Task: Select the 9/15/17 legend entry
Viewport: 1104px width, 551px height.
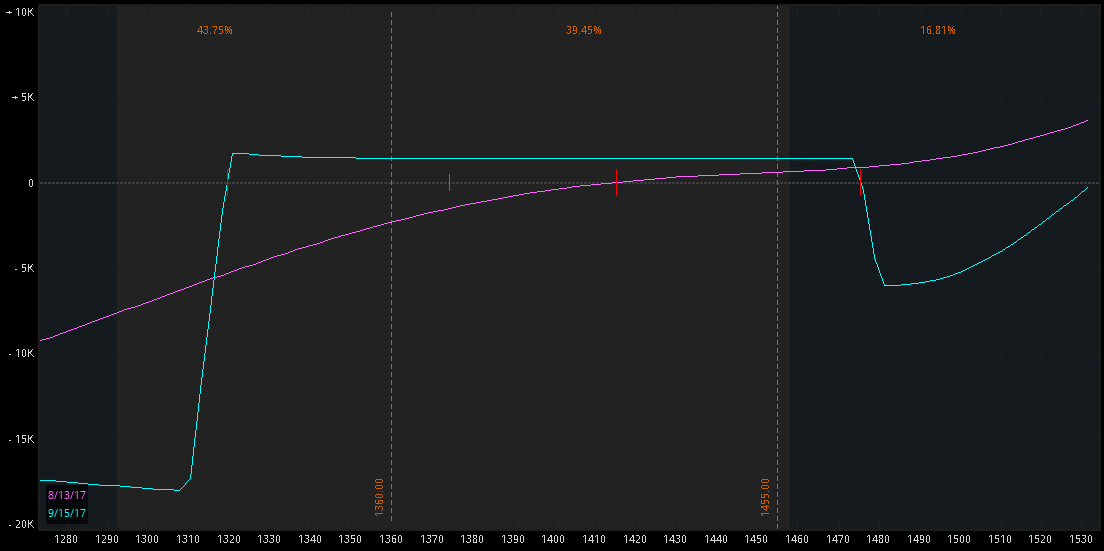Action: point(66,513)
